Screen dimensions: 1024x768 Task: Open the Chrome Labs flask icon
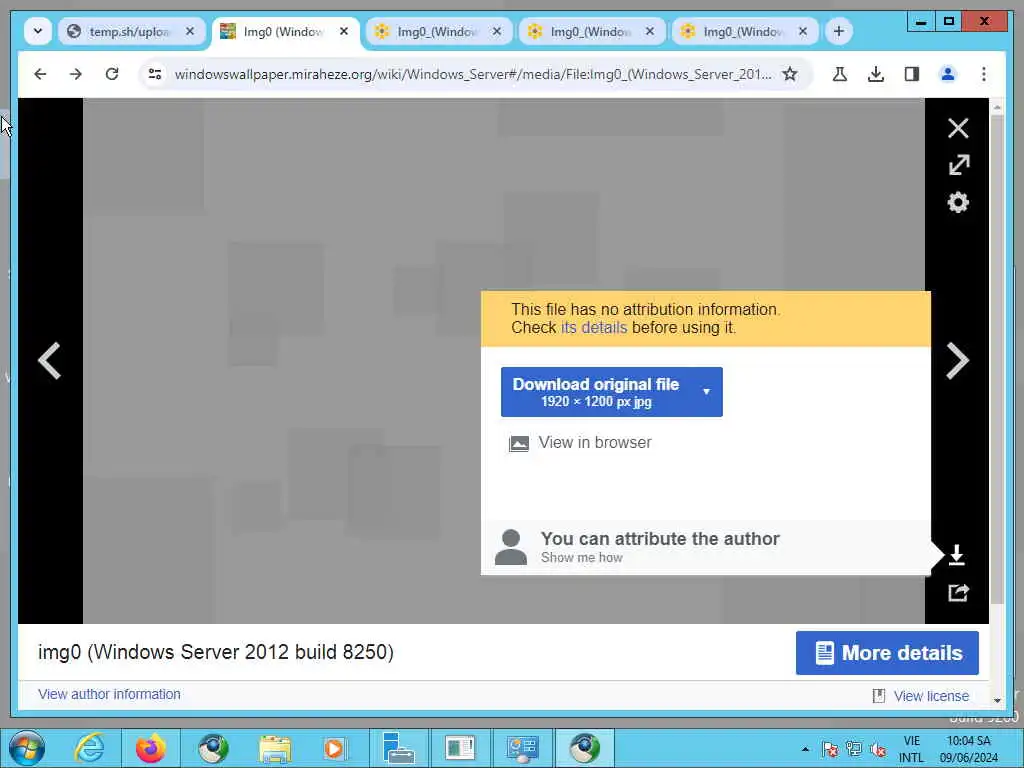tap(840, 74)
